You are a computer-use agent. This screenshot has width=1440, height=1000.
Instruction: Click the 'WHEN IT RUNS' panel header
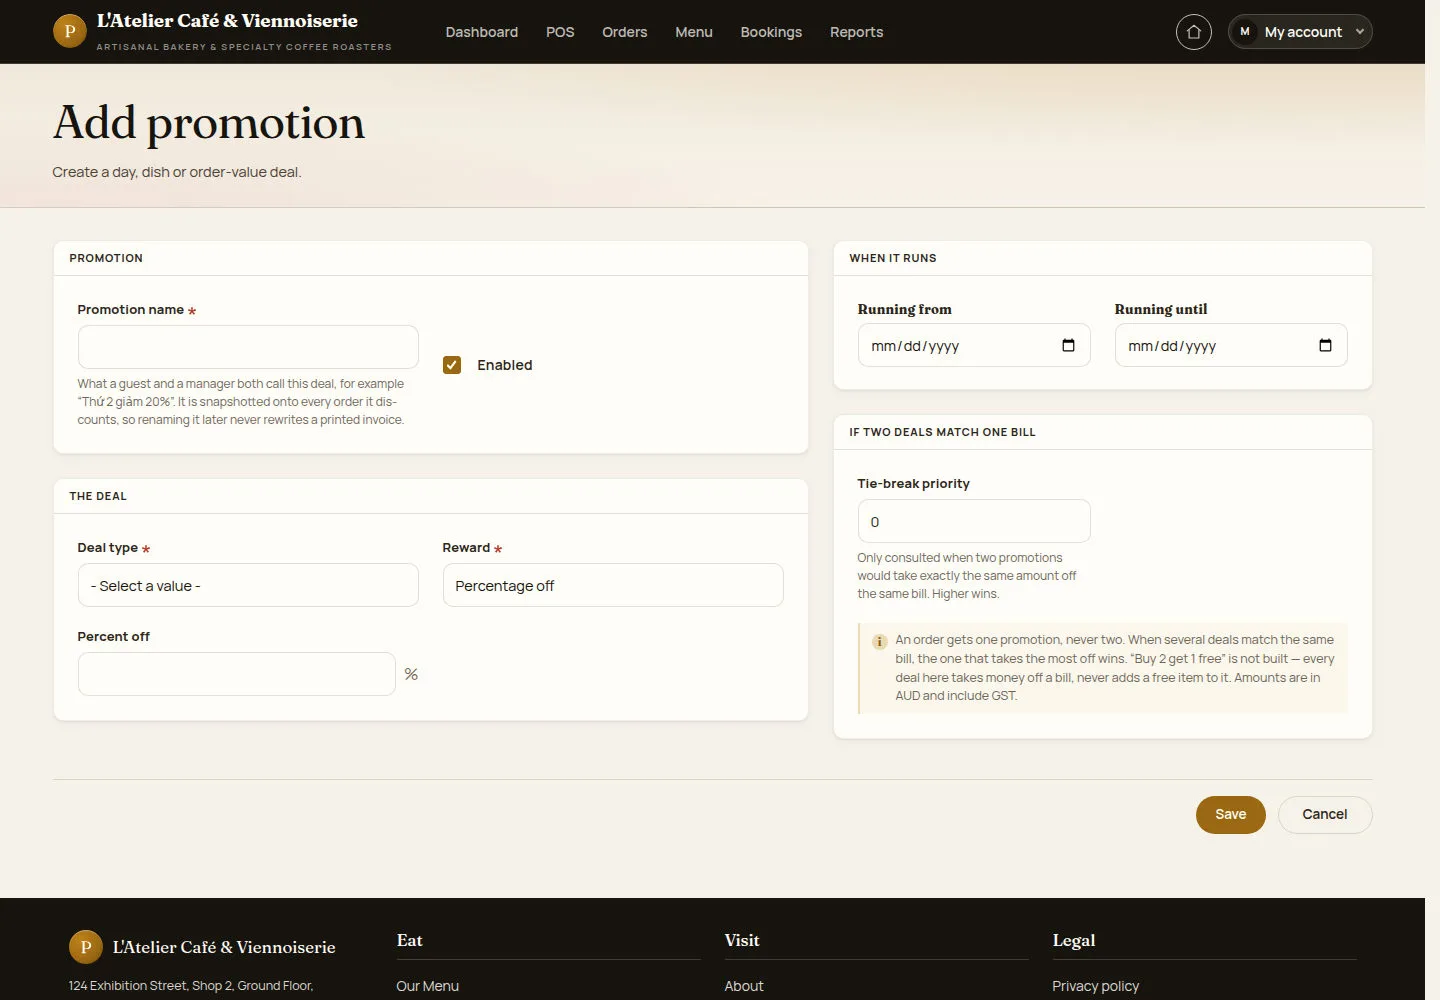(x=893, y=258)
